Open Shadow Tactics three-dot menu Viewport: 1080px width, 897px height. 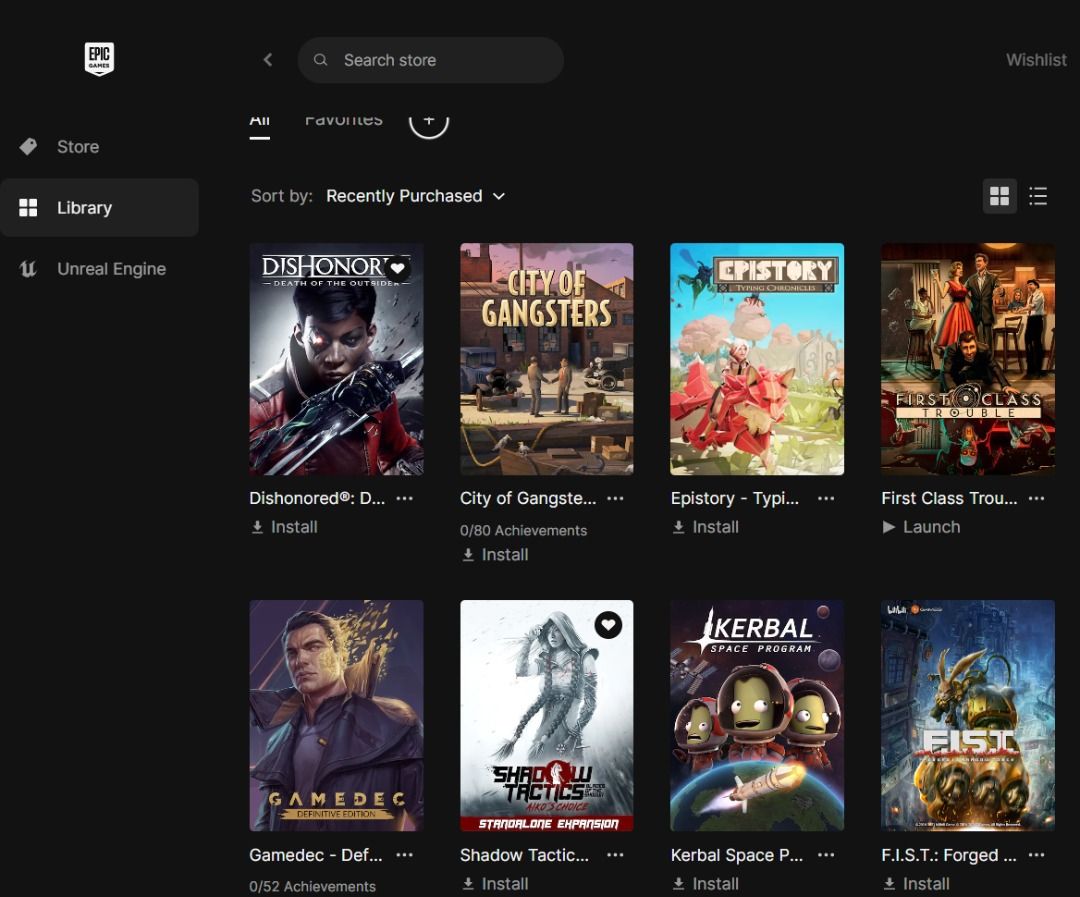pyautogui.click(x=615, y=855)
